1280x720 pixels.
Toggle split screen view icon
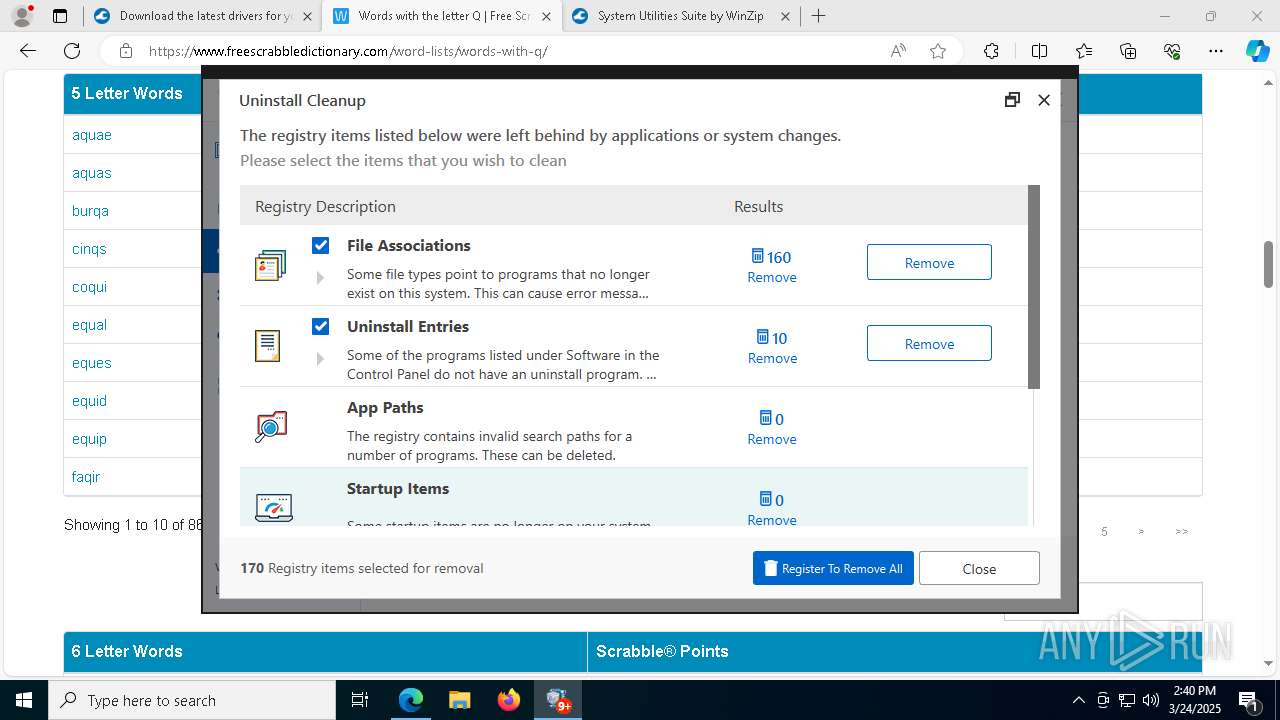(1039, 51)
